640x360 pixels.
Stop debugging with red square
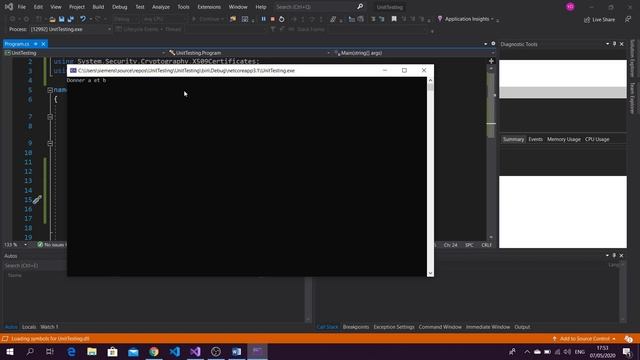point(273,19)
